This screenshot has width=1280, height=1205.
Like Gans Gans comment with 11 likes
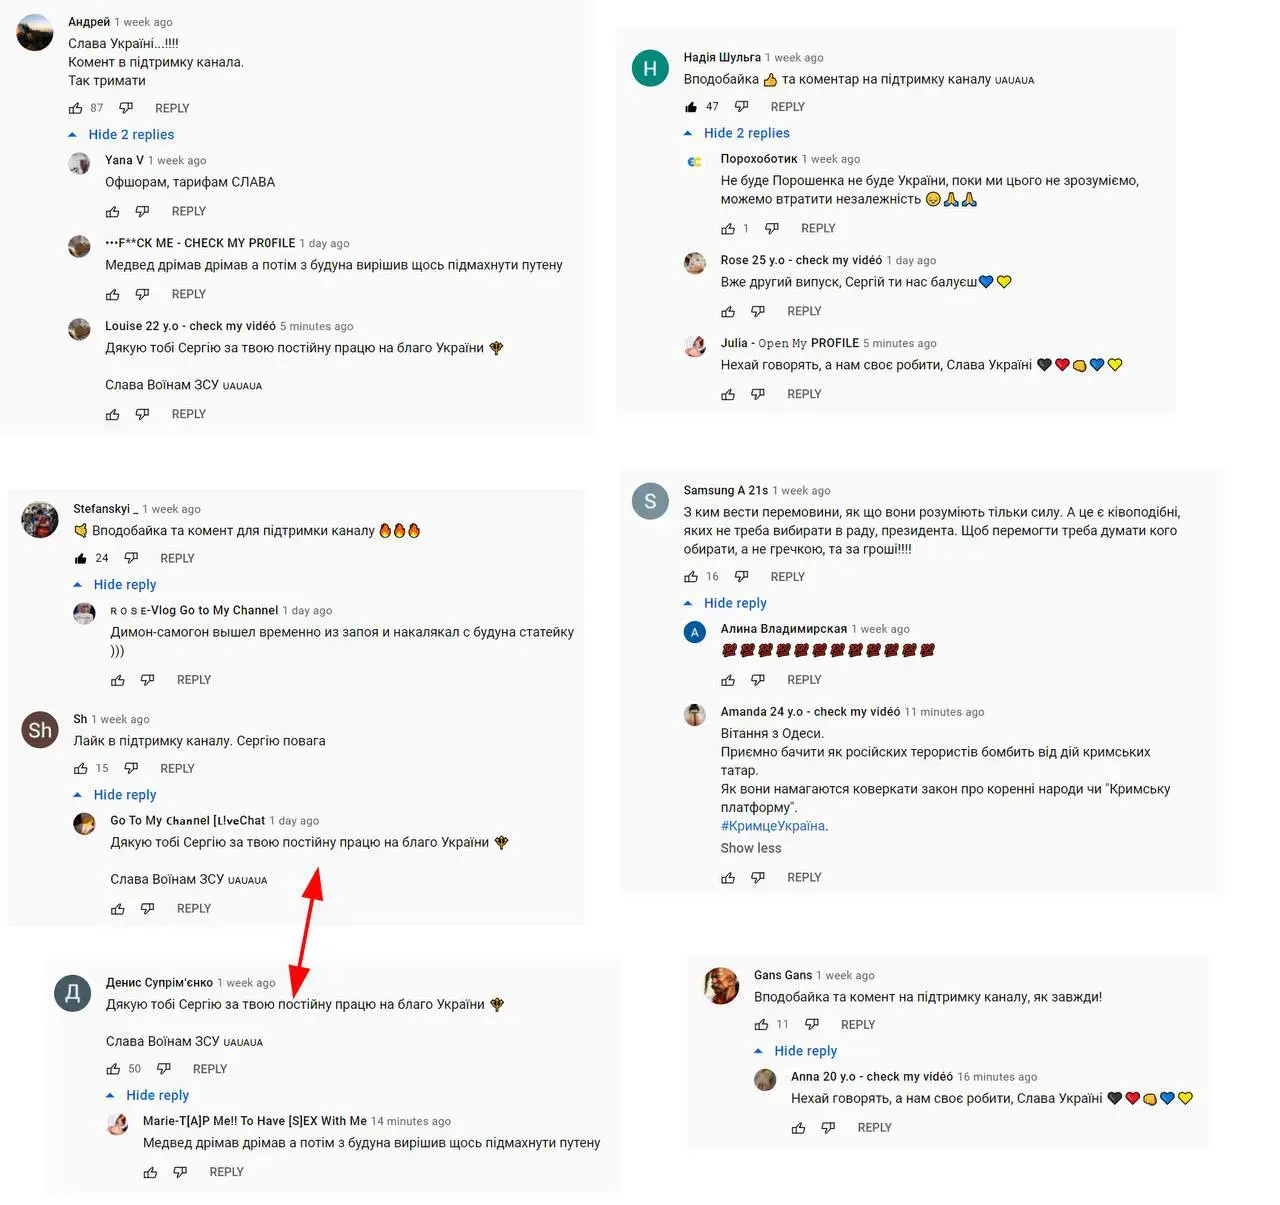click(761, 1024)
